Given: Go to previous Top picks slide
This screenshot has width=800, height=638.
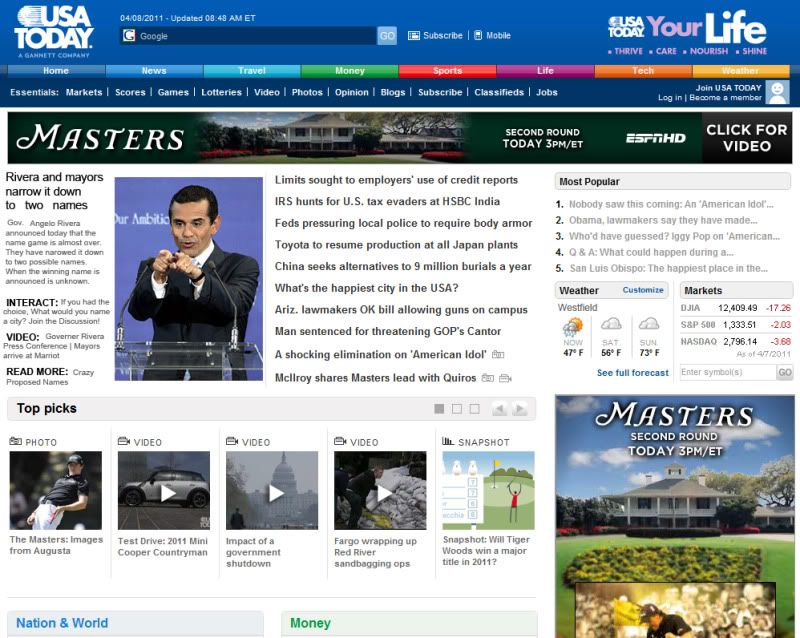Looking at the screenshot, I should (499, 408).
